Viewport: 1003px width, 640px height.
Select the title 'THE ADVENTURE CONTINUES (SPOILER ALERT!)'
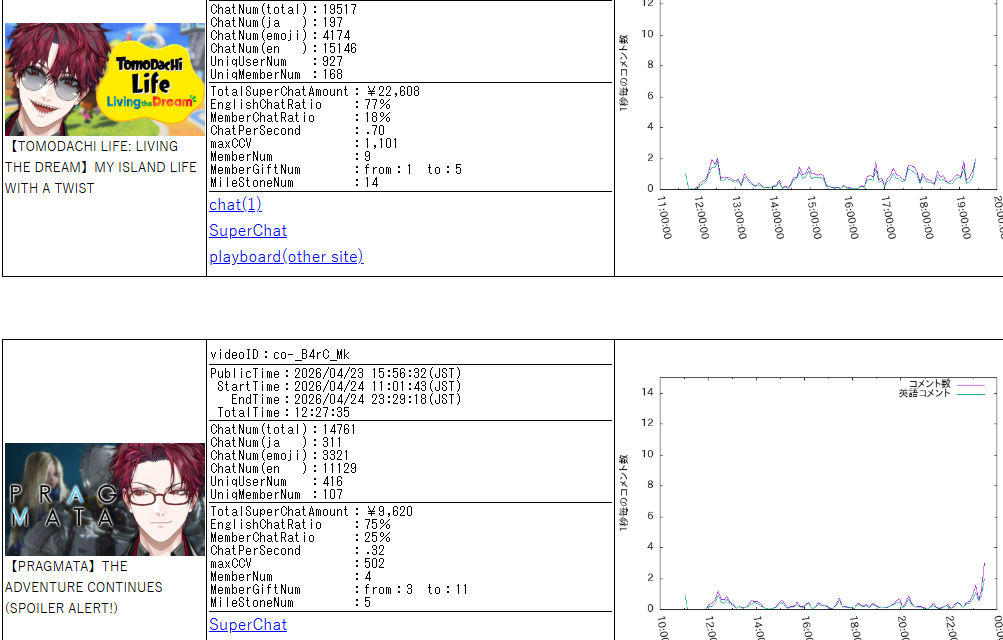pyautogui.click(x=84, y=587)
